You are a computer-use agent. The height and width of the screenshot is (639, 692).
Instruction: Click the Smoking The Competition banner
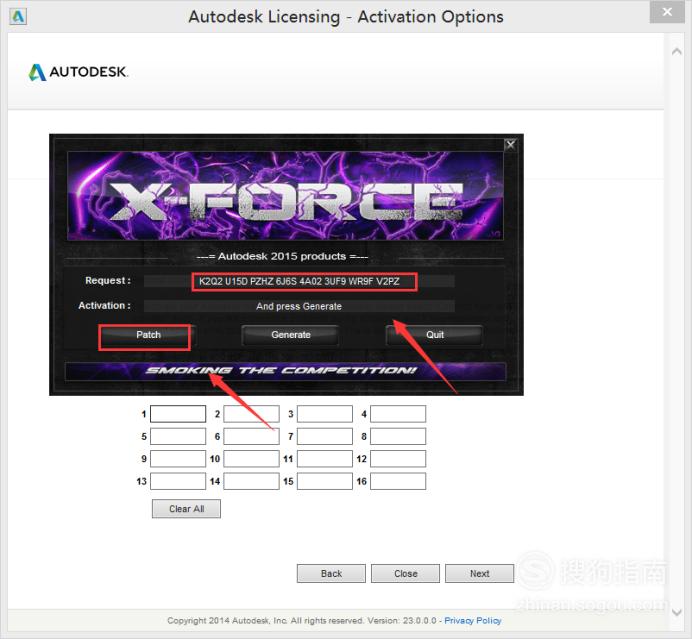tap(285, 371)
